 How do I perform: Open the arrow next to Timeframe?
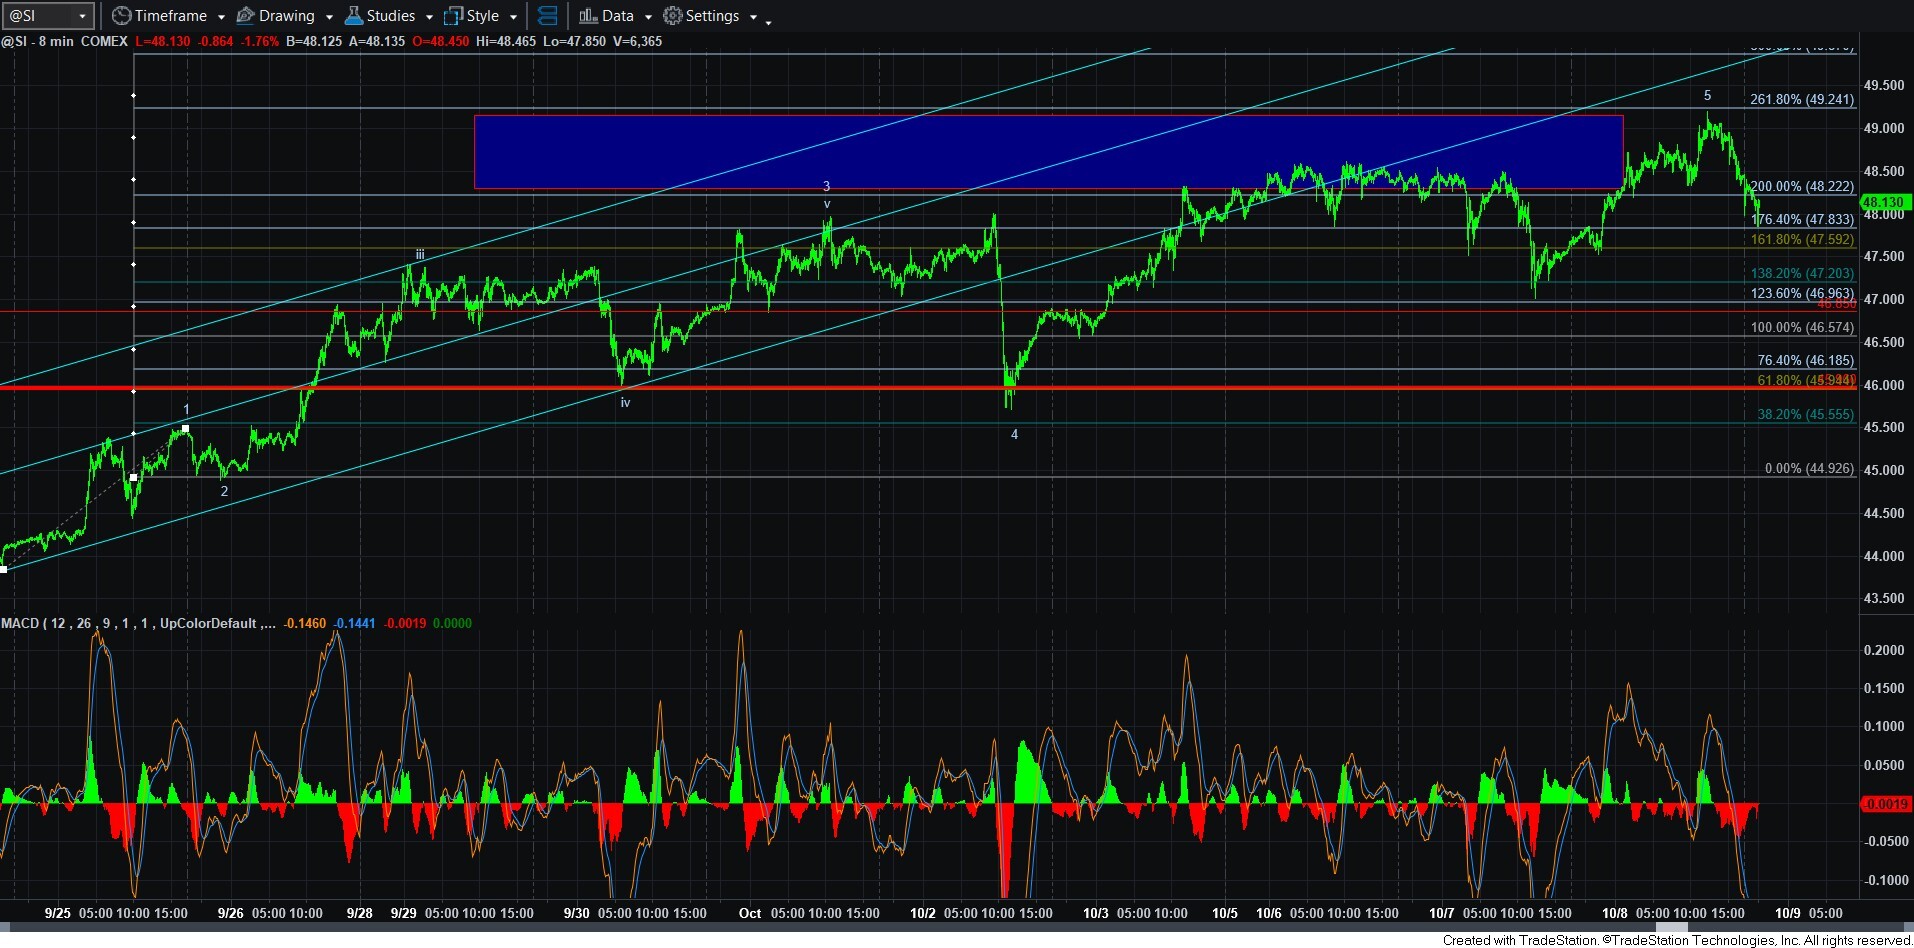(x=221, y=17)
